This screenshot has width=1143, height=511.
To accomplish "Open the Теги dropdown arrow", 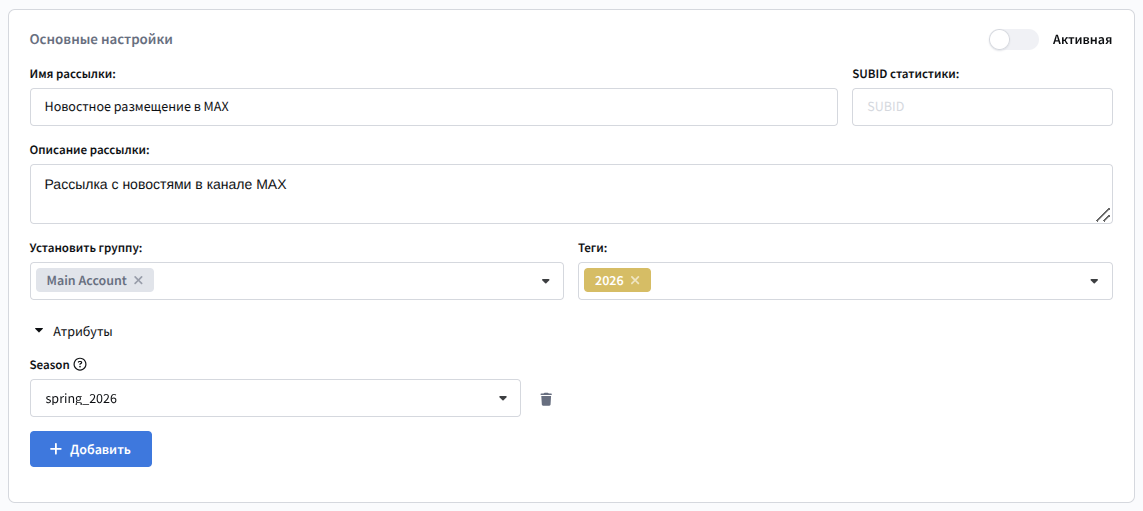I will click(x=1094, y=281).
